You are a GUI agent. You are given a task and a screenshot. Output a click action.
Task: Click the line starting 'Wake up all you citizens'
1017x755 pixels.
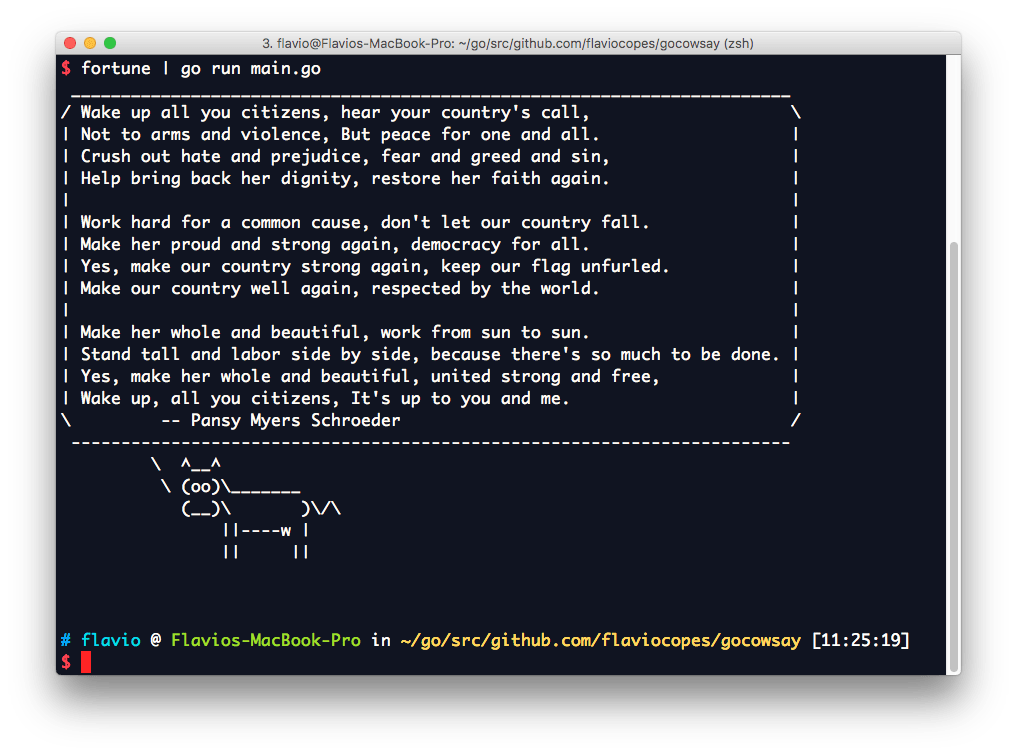pyautogui.click(x=335, y=112)
